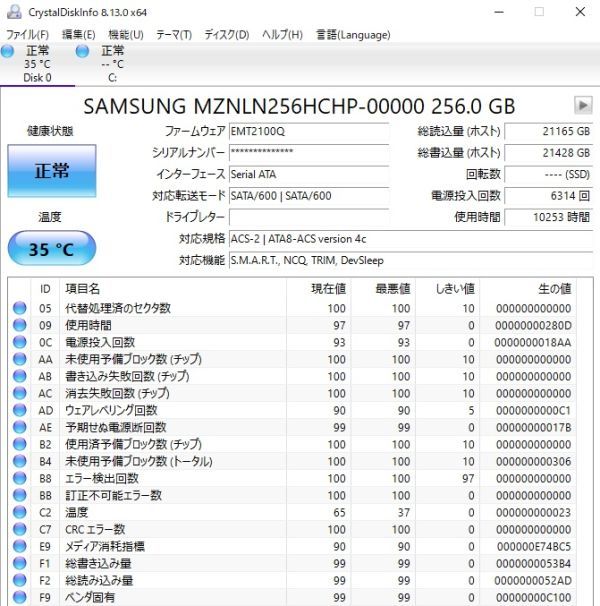Click status icon of row AA
The image size is (600, 606).
pyautogui.click(x=19, y=359)
